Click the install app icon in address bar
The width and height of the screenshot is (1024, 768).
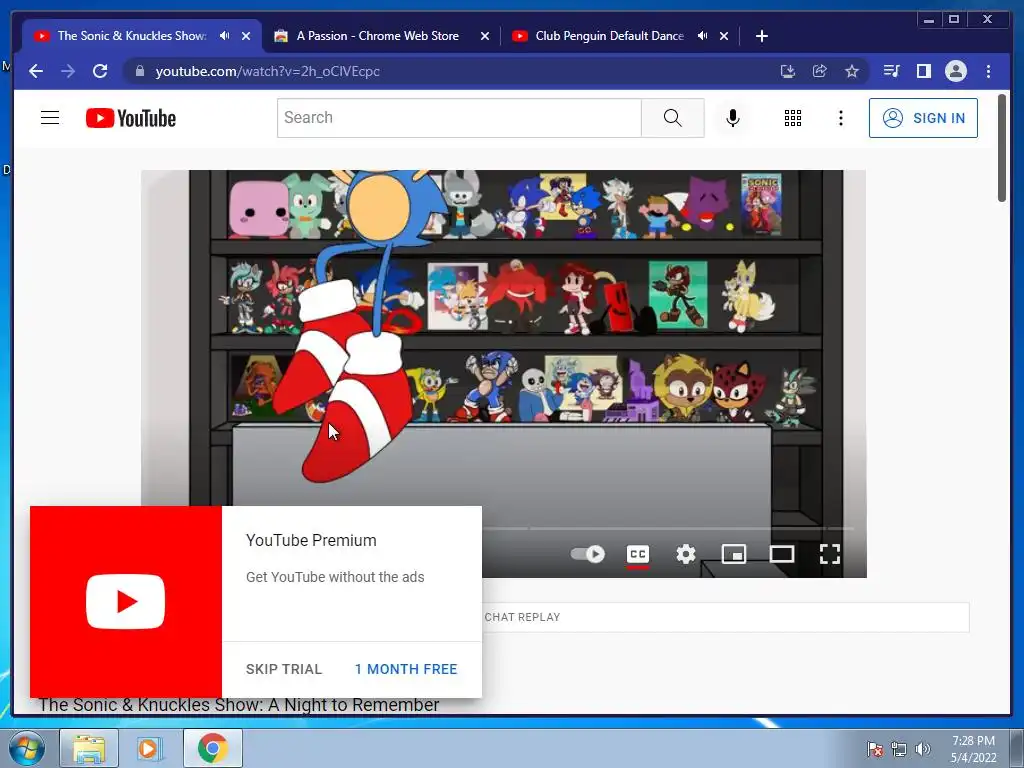click(x=788, y=71)
